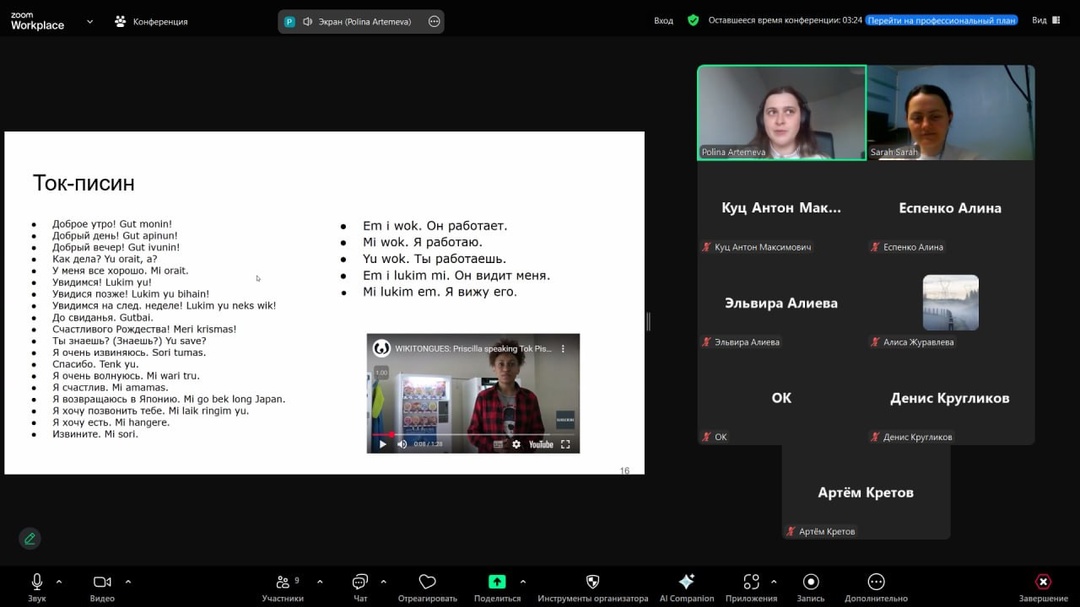Click the green Поделиться share screen icon
Viewport: 1080px width, 607px height.
coord(497,582)
